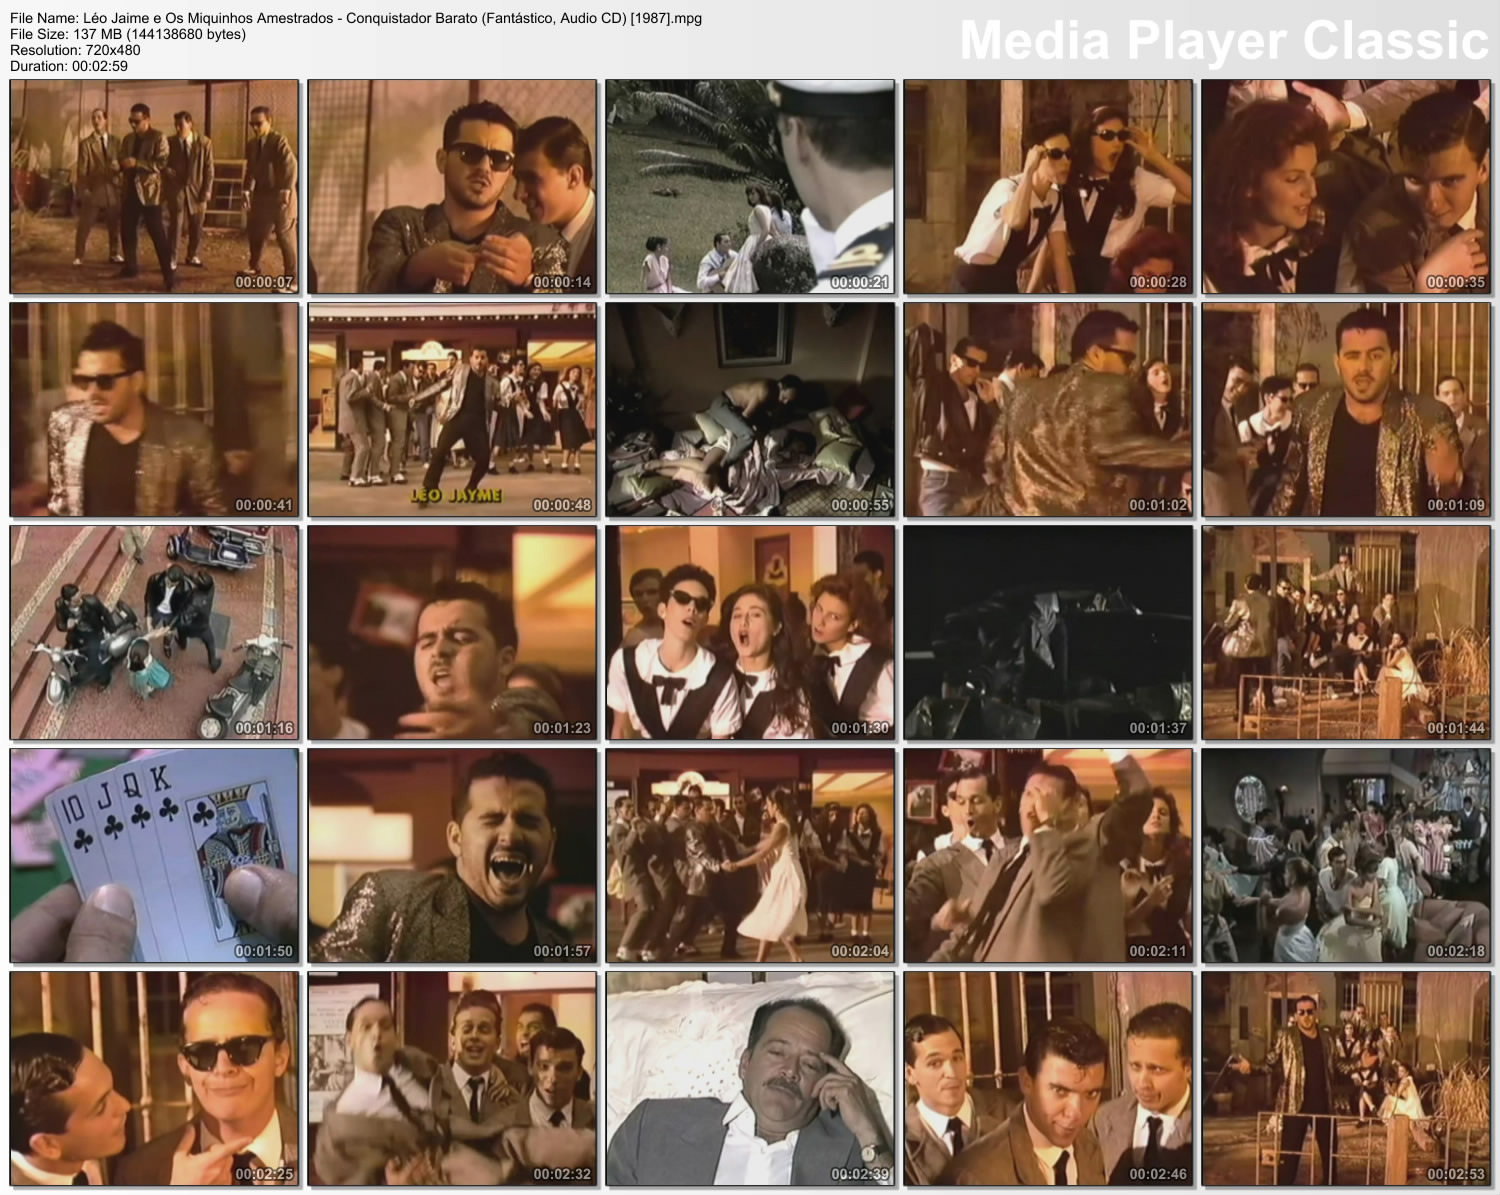This screenshot has width=1500, height=1195.
Task: Open the frame at 00:01:44
Action: click(x=1346, y=633)
